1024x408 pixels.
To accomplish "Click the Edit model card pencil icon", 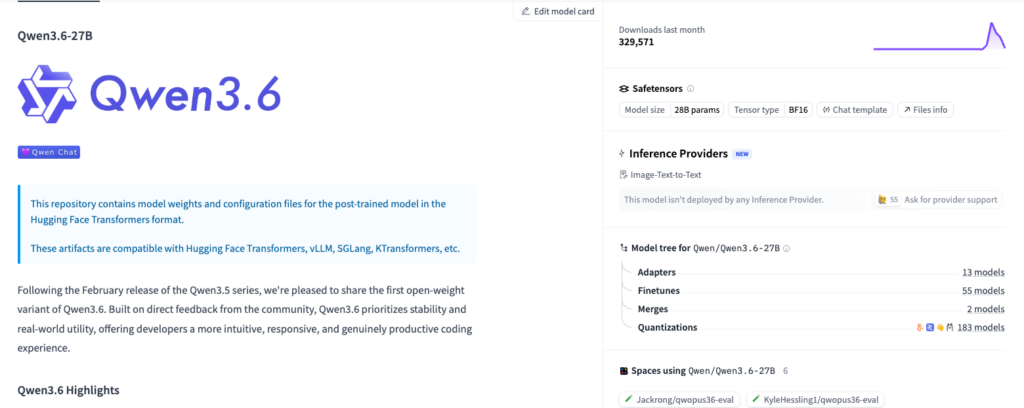I will tap(526, 12).
